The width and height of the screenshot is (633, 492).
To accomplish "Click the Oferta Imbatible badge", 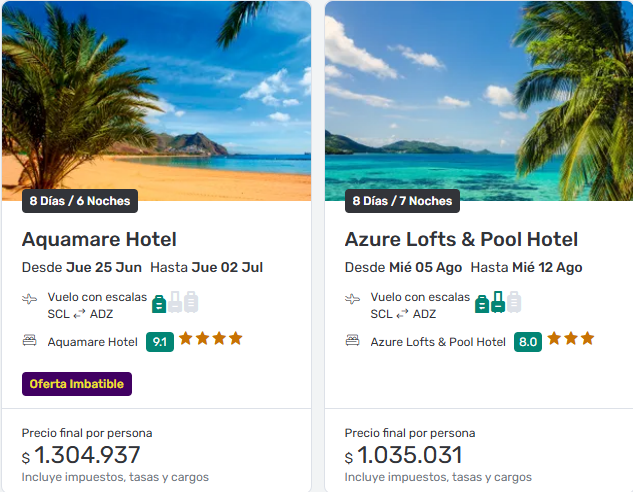I will coord(77,384).
